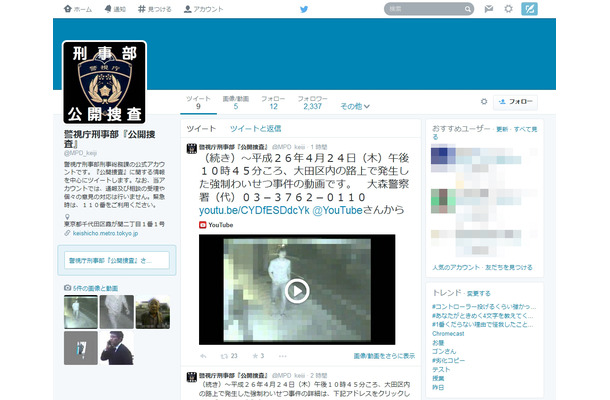Open trend #劣化コピー
The image size is (610, 400).
(448, 360)
